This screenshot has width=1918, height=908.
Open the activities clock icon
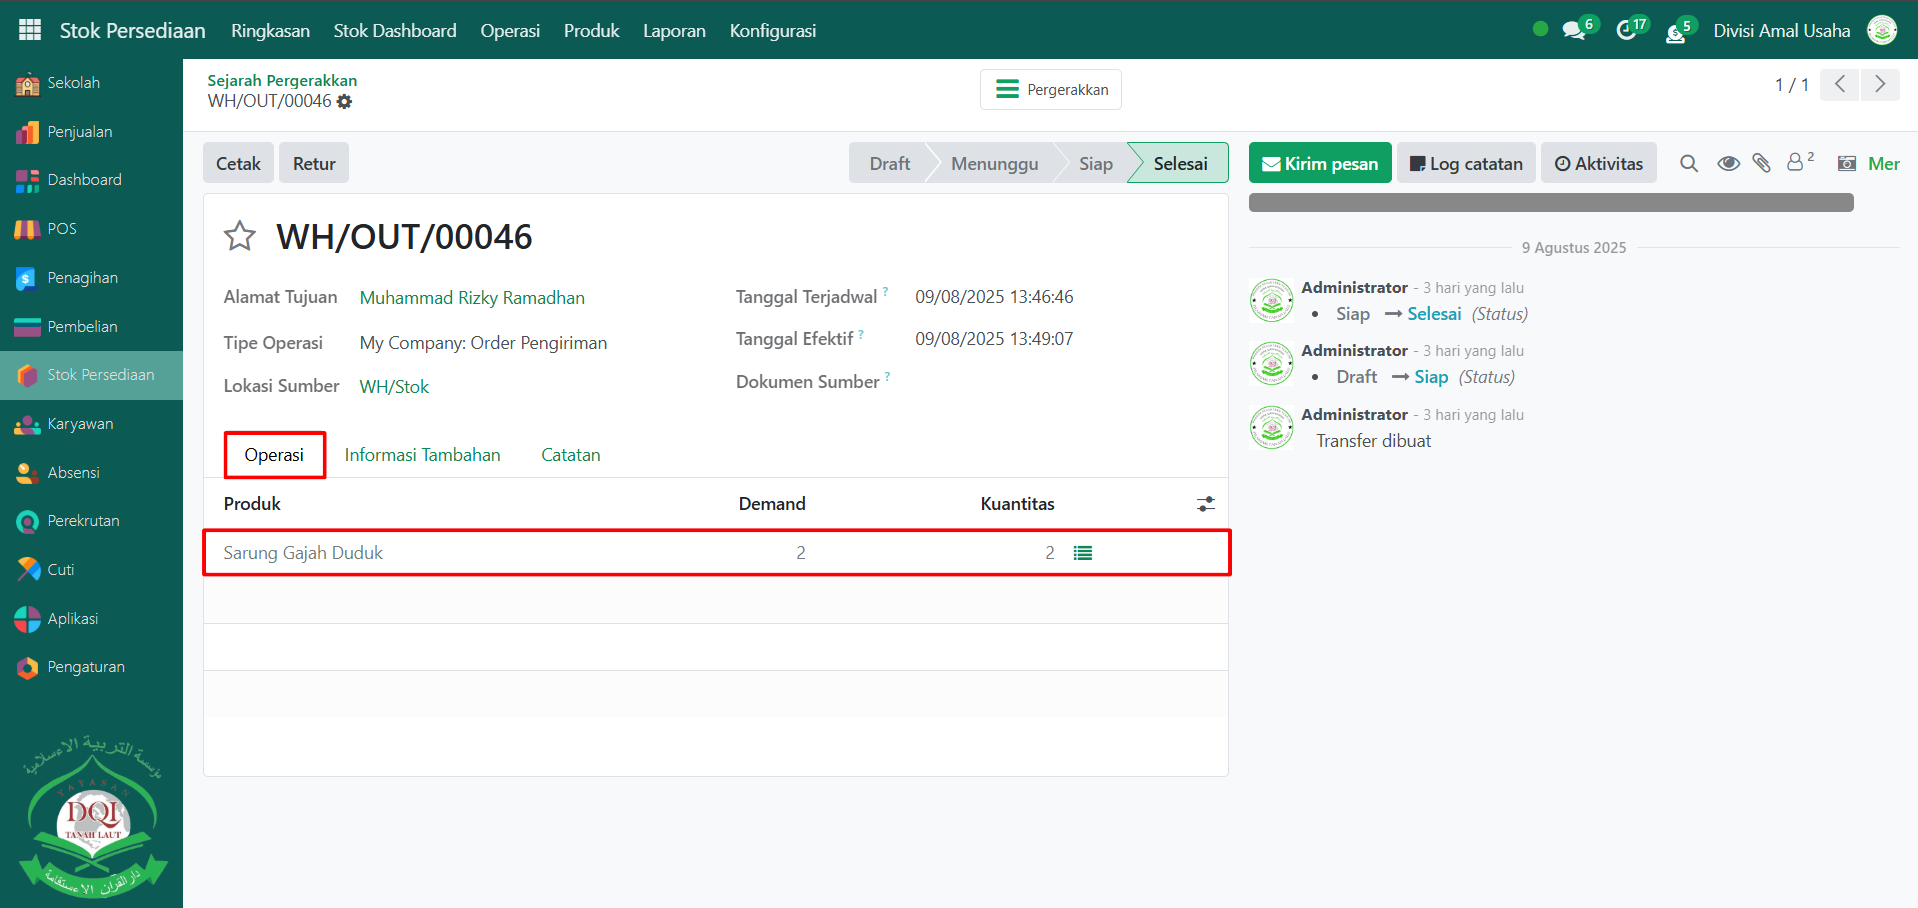pos(1627,31)
